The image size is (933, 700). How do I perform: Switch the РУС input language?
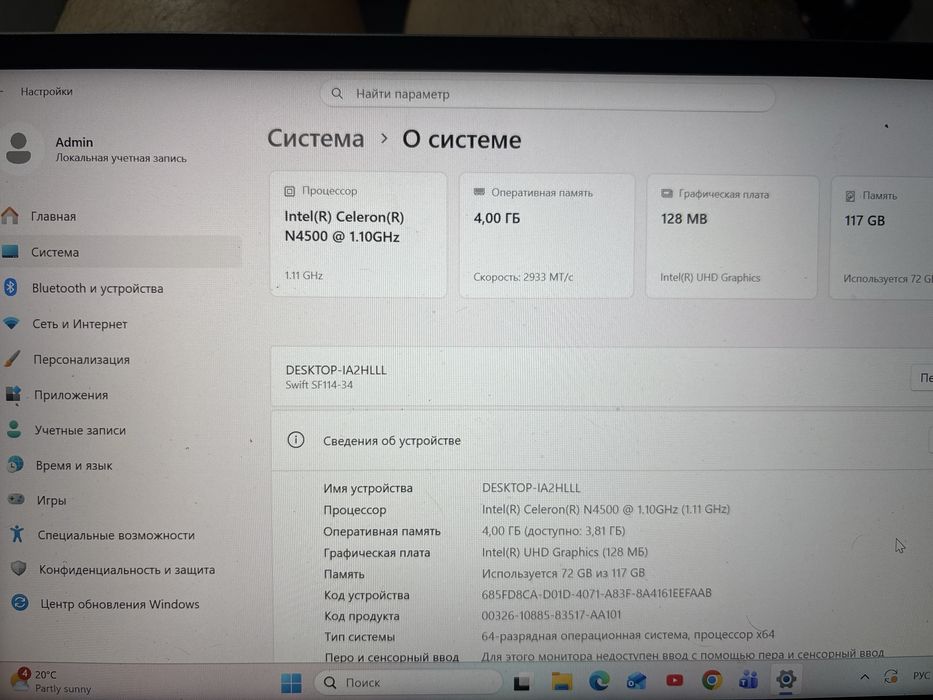921,676
